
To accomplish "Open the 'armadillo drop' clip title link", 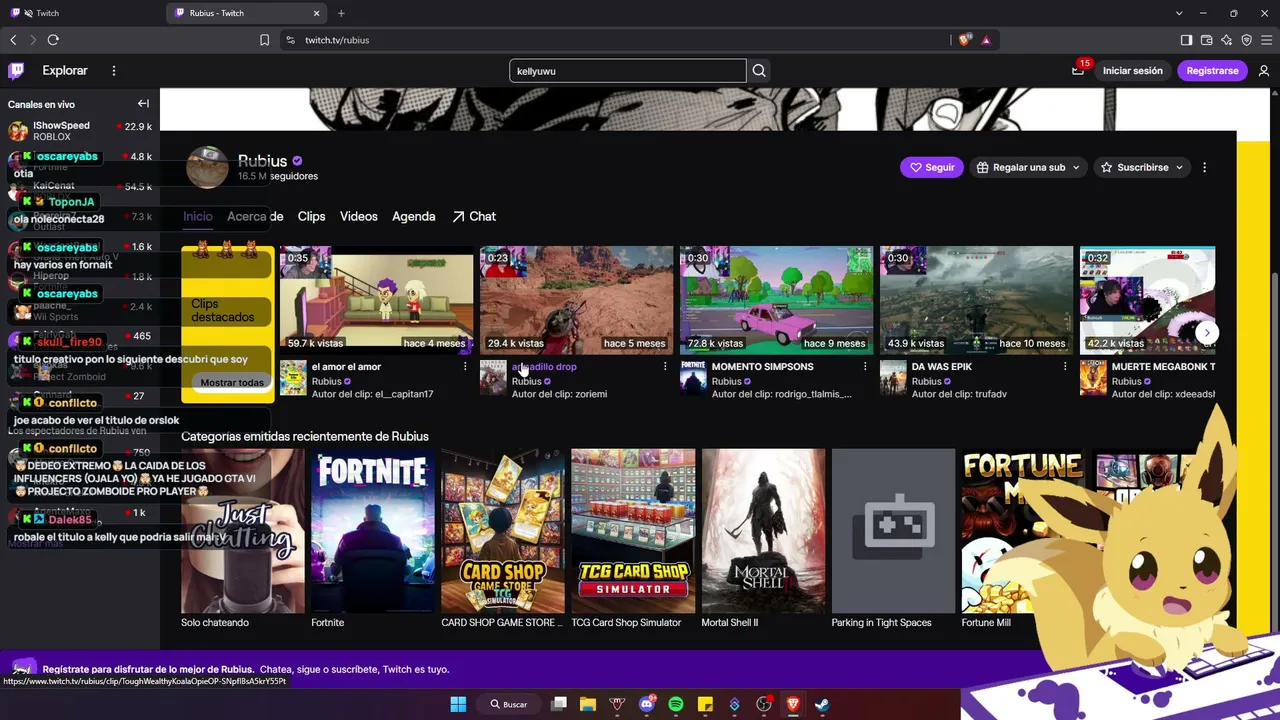I will click(544, 367).
